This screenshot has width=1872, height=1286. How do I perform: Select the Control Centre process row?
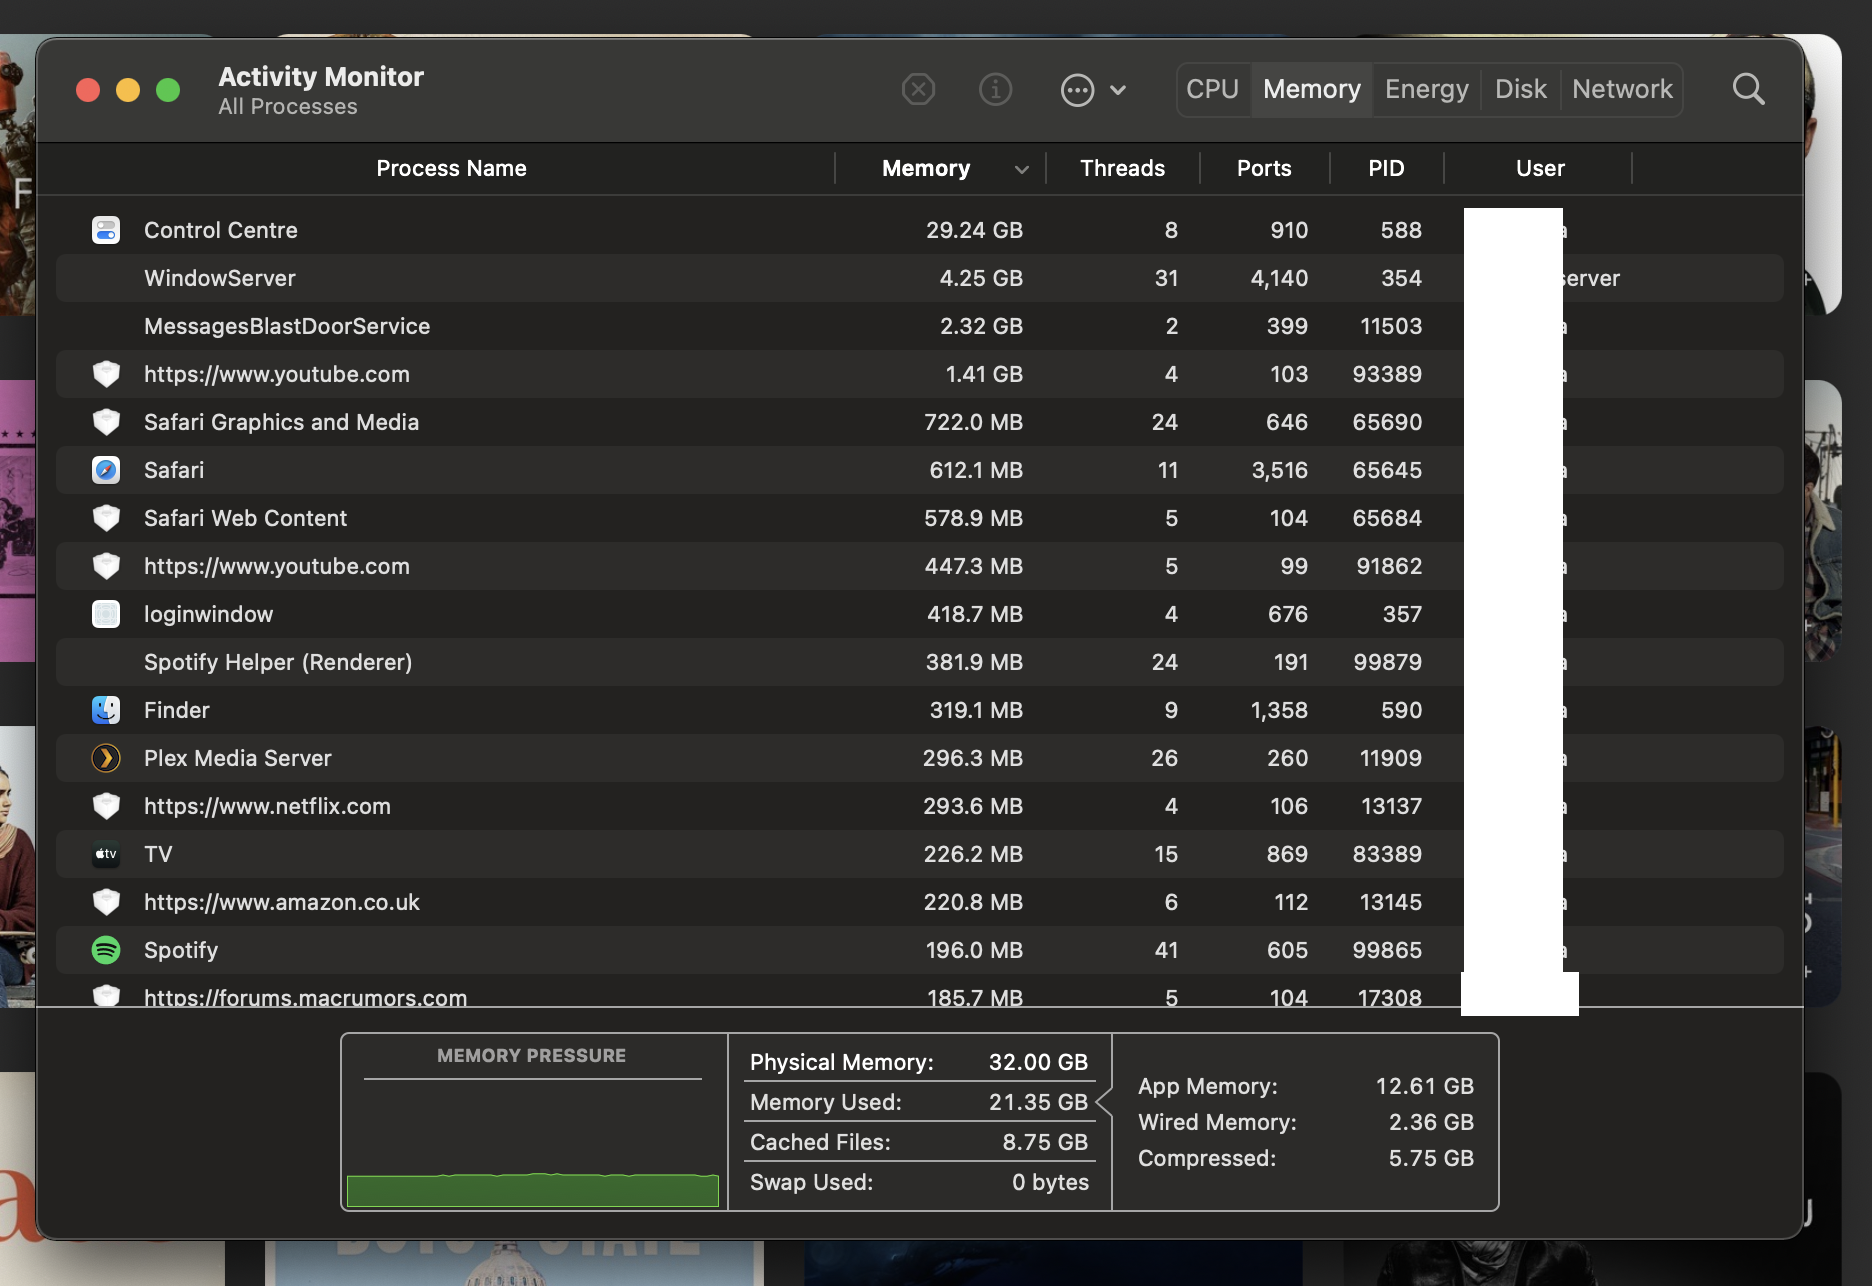(920, 230)
